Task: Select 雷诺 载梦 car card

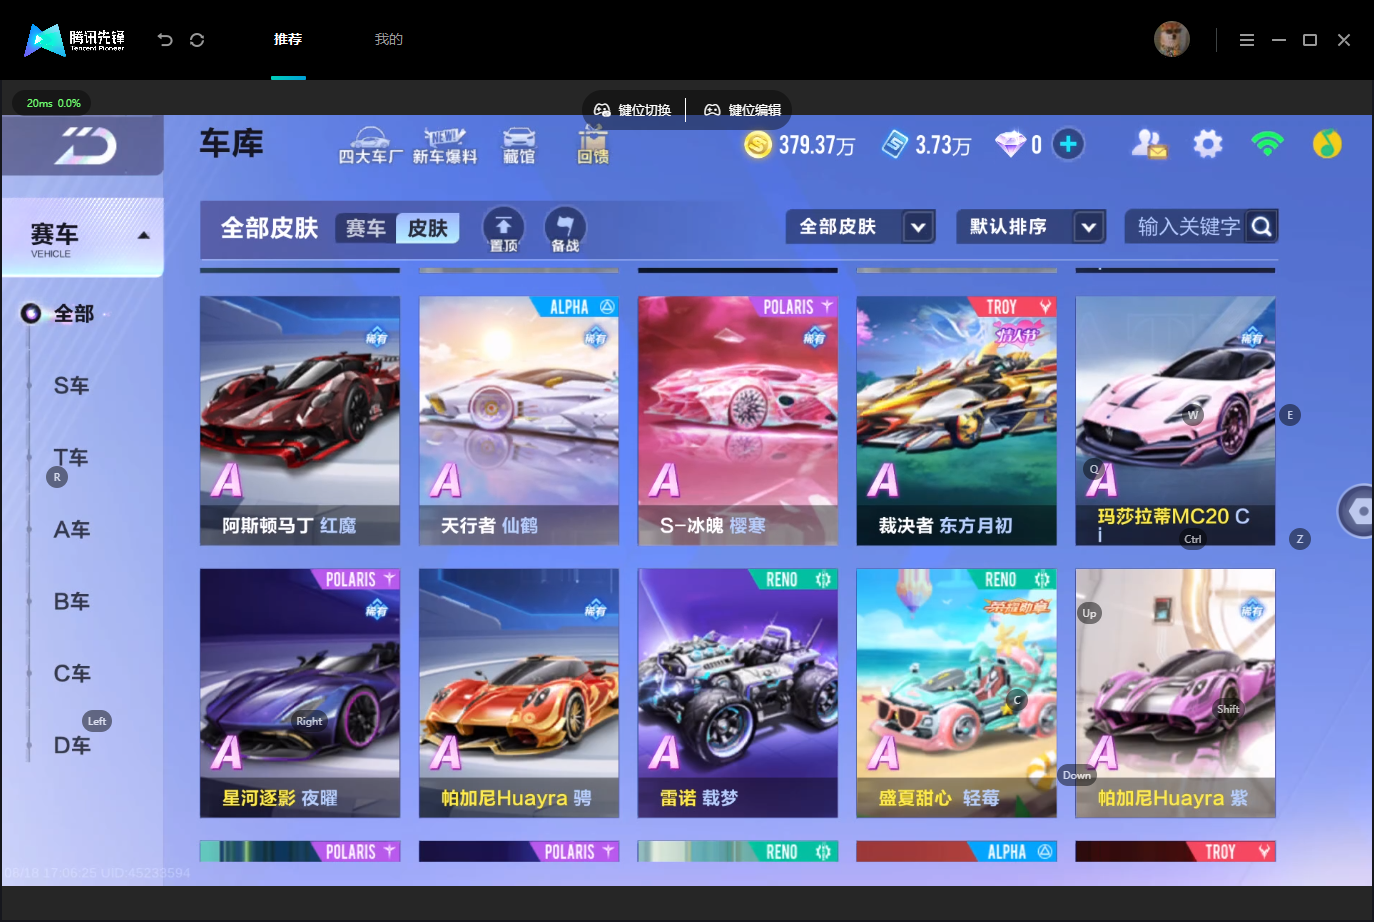Action: click(x=738, y=694)
